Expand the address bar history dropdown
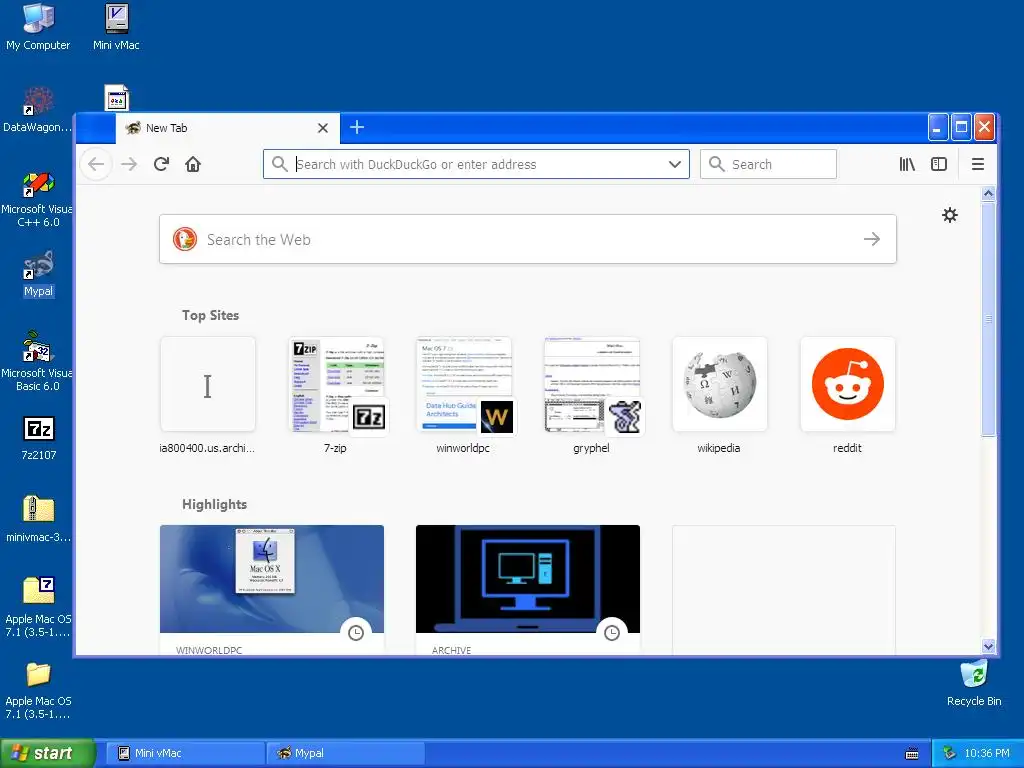This screenshot has height=768, width=1024. point(675,164)
